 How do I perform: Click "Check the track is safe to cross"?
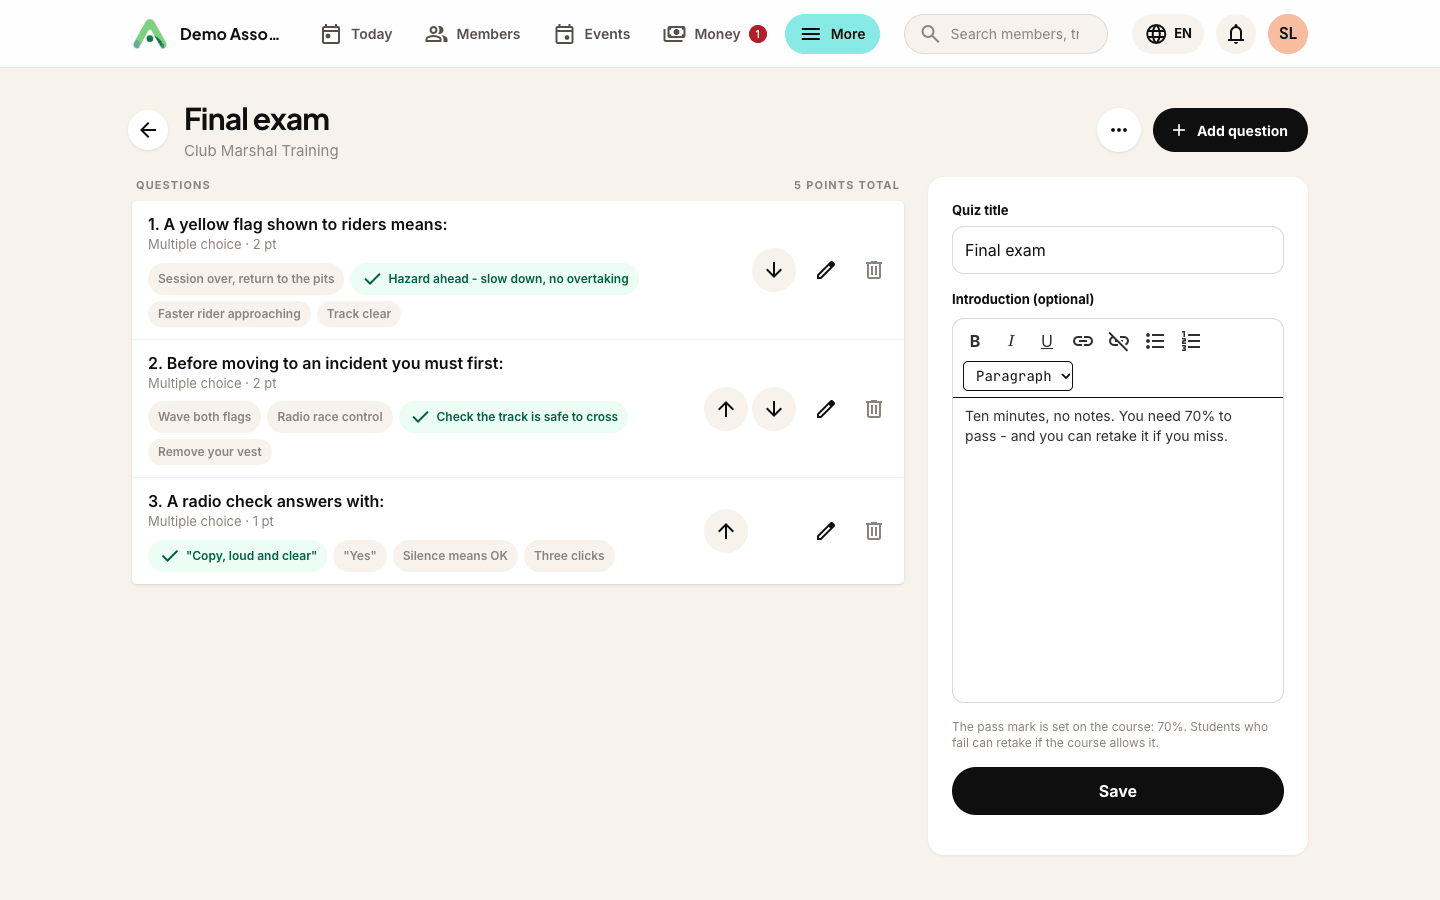(514, 417)
